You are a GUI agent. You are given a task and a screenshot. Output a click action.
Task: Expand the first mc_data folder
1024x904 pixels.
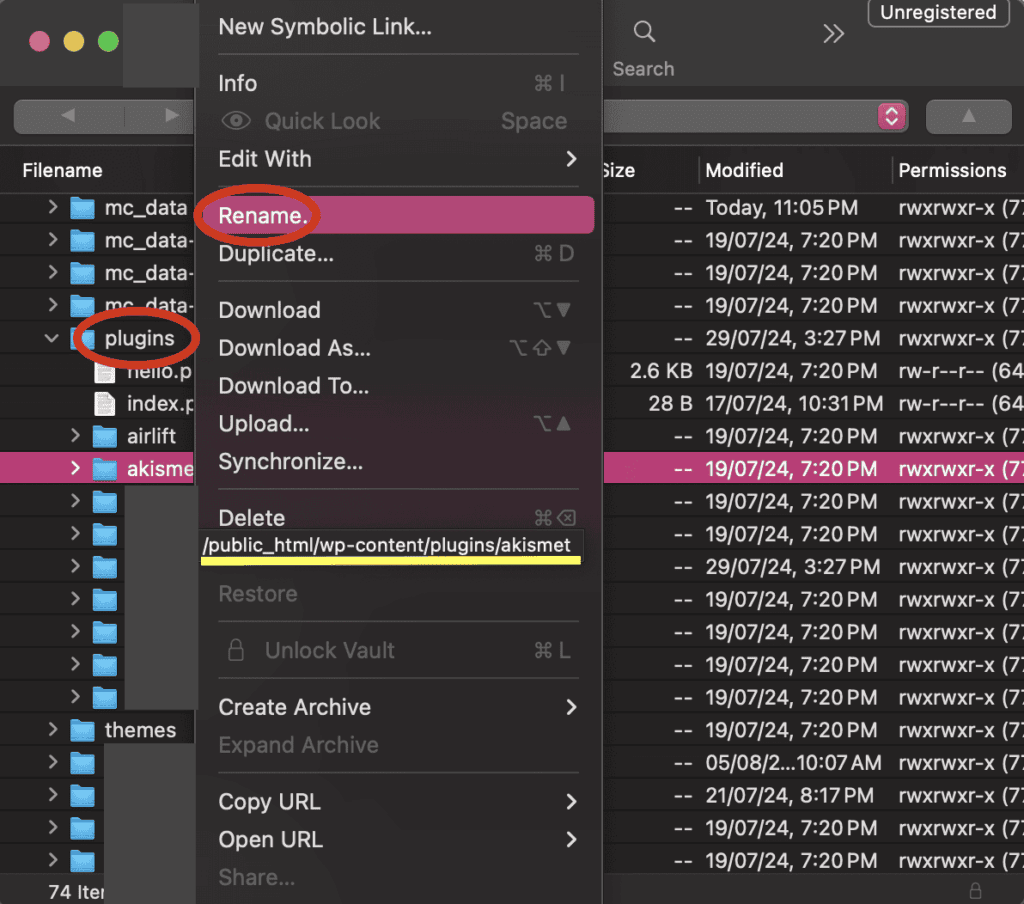click(53, 207)
